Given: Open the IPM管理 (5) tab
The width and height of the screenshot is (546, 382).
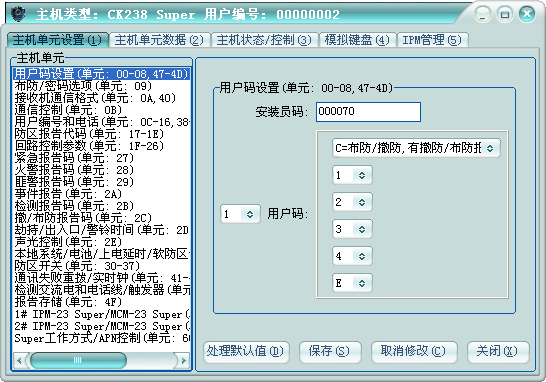Looking at the screenshot, I should (x=432, y=40).
